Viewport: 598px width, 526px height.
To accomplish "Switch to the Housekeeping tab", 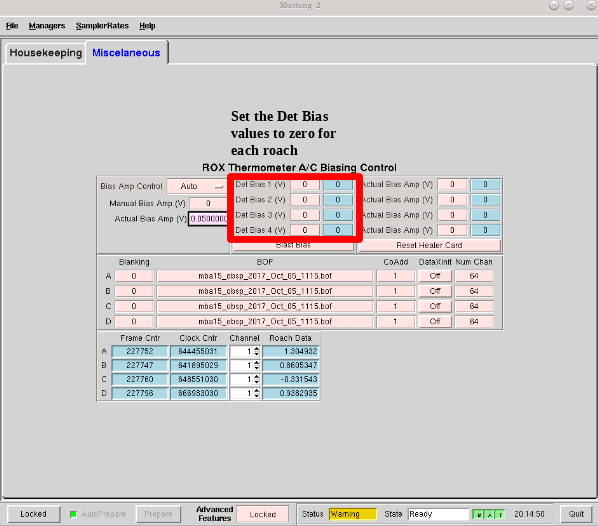I will pyautogui.click(x=46, y=53).
